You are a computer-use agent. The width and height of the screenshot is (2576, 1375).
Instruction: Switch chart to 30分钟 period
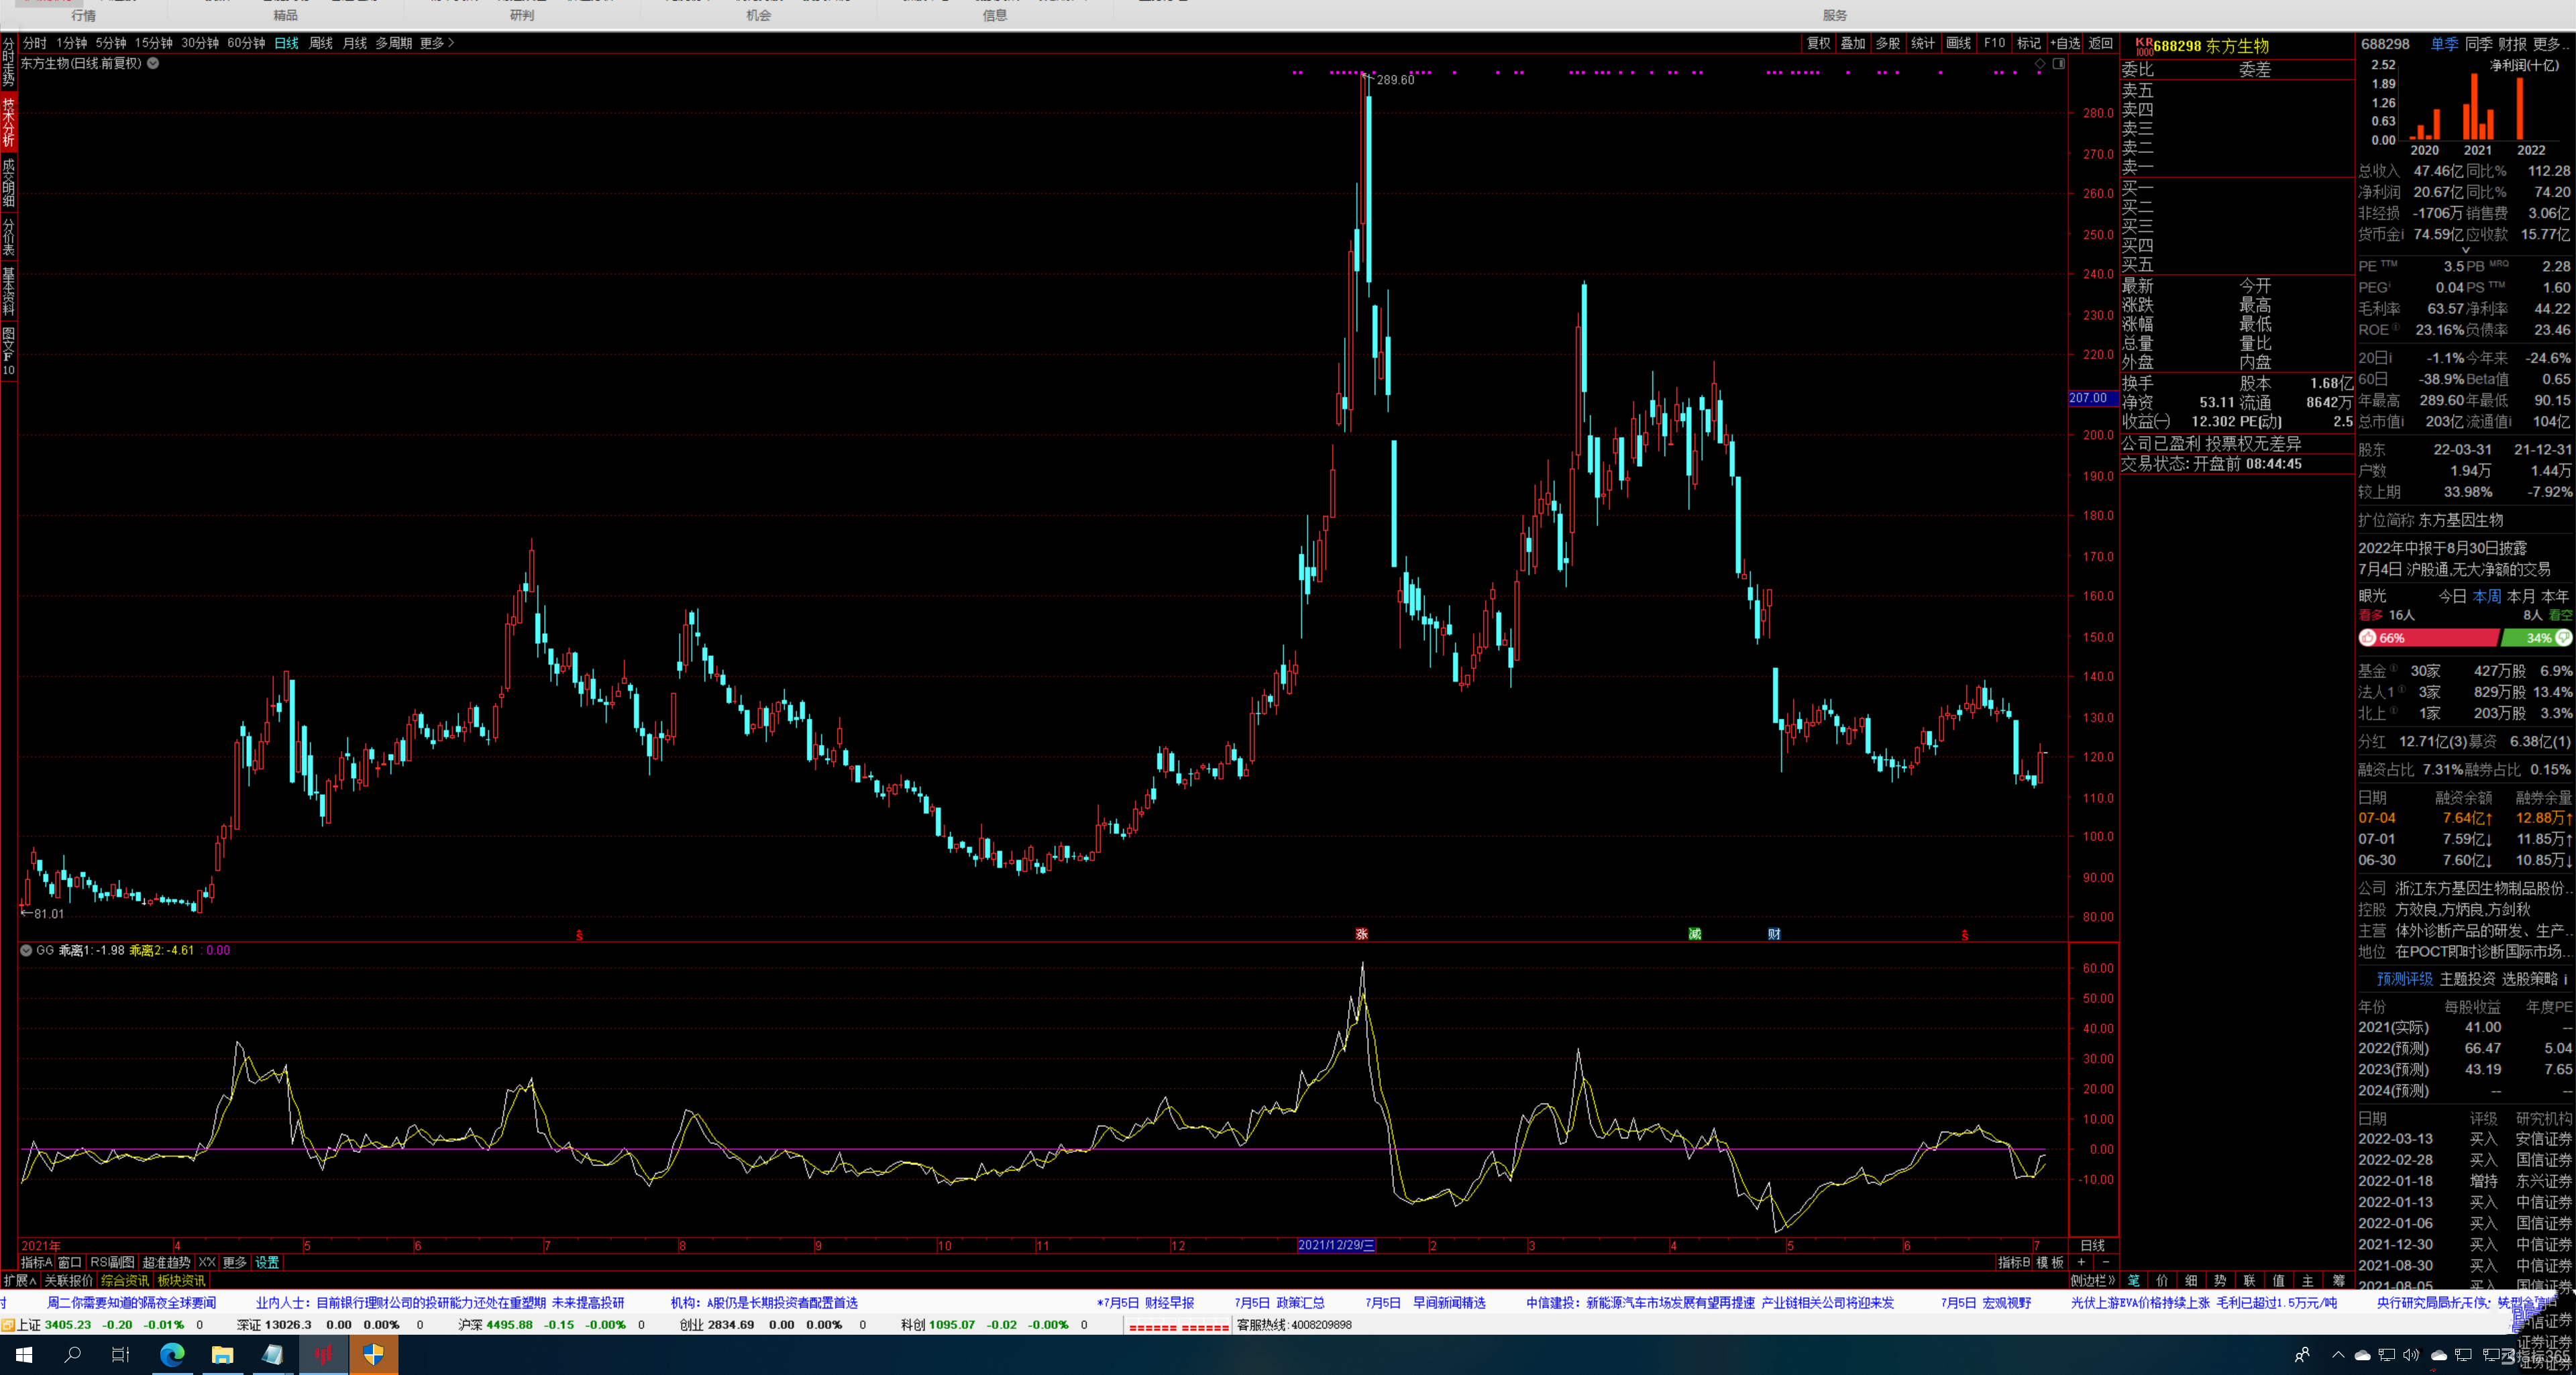pyautogui.click(x=200, y=43)
